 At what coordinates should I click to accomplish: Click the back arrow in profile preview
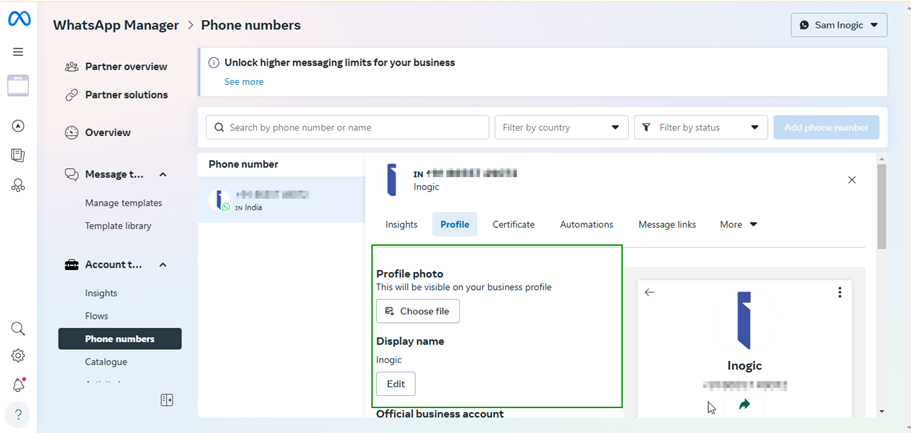point(650,293)
